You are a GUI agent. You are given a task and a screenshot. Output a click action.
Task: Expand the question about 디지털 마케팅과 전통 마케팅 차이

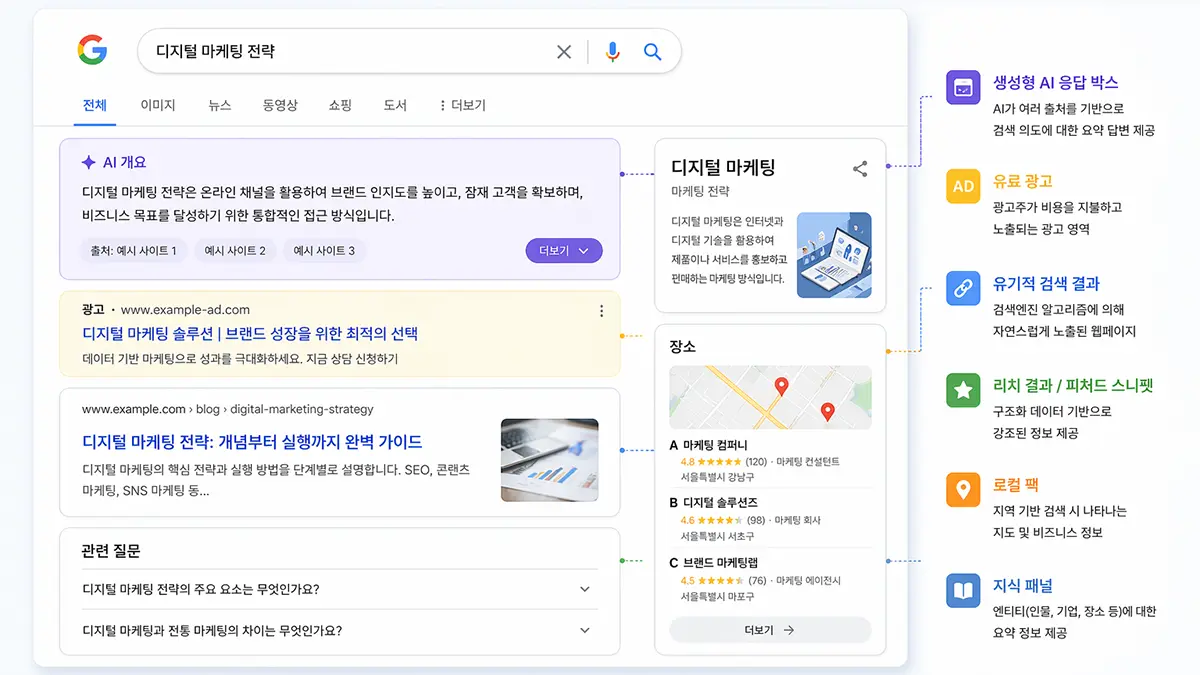tap(585, 630)
